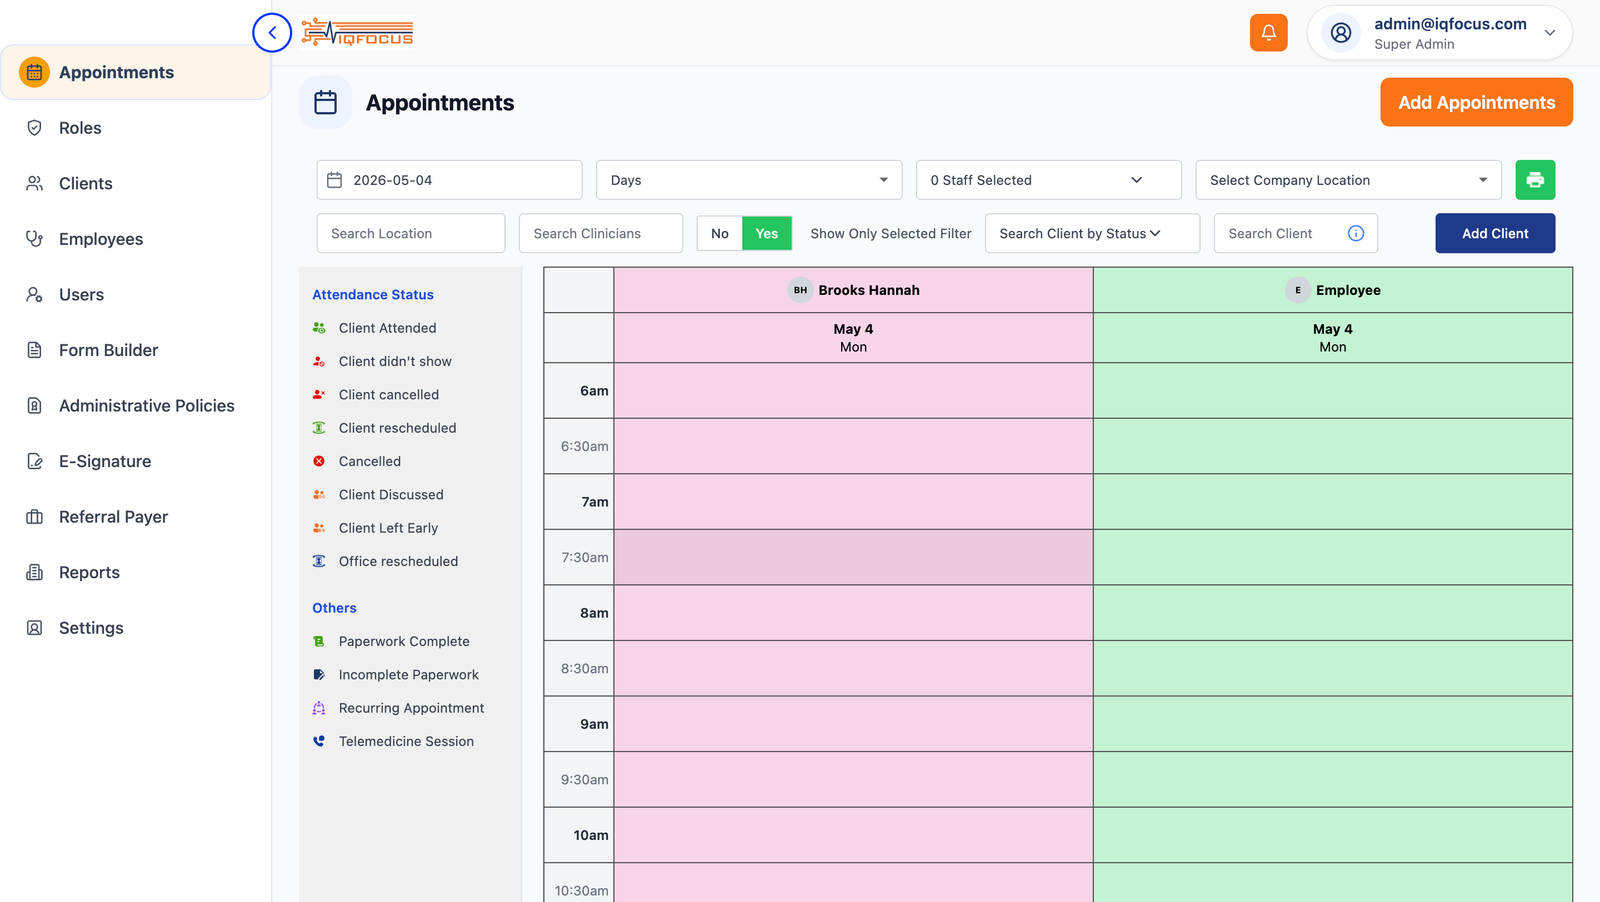The height and width of the screenshot is (902, 1600).
Task: Click the Telemedicine Session phone icon
Action: point(319,741)
